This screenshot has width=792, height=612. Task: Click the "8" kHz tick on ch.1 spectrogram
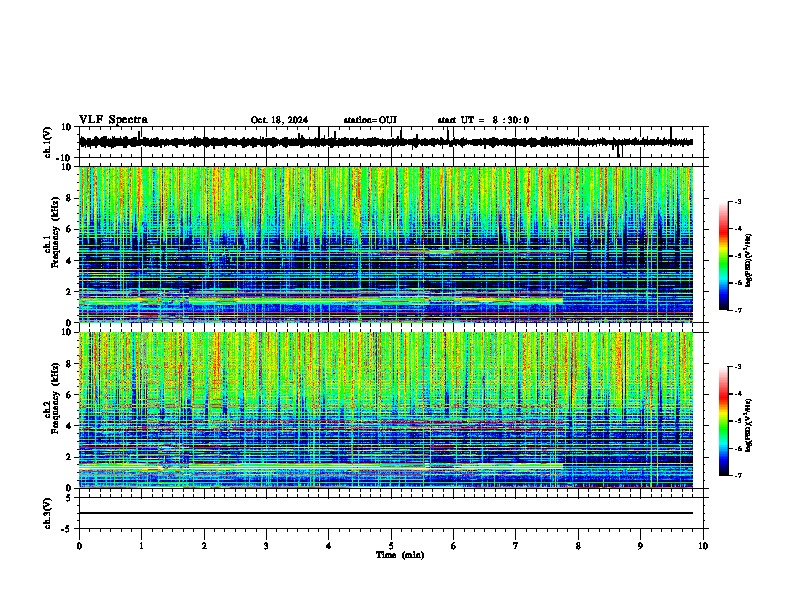pyautogui.click(x=69, y=198)
